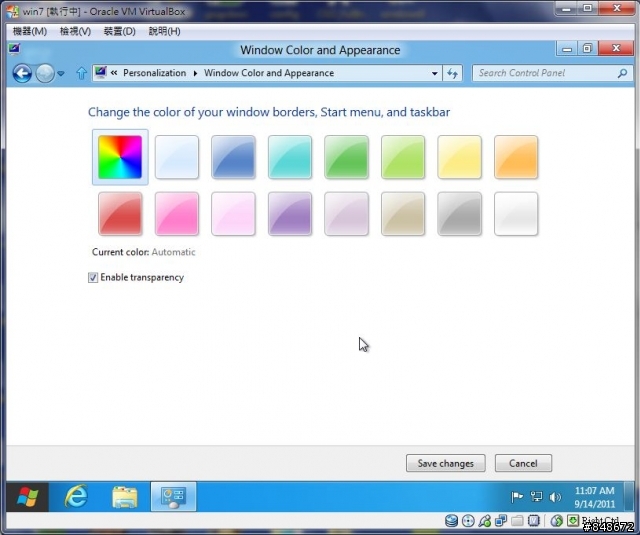Image resolution: width=640 pixels, height=535 pixels.
Task: Pick the gray color swatch
Action: [460, 214]
